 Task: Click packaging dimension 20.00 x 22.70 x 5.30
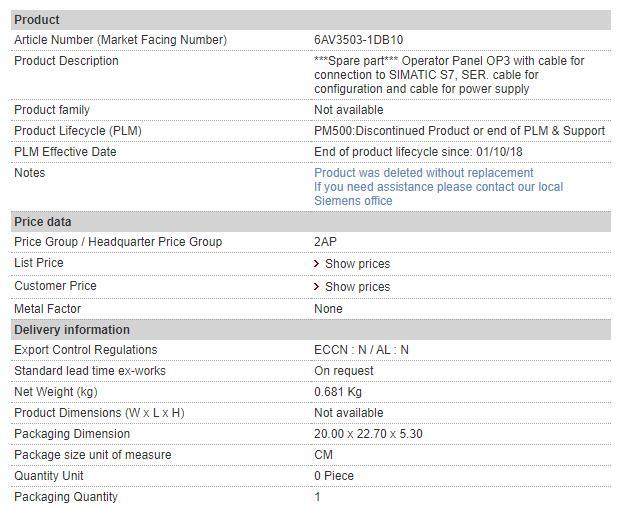[368, 434]
